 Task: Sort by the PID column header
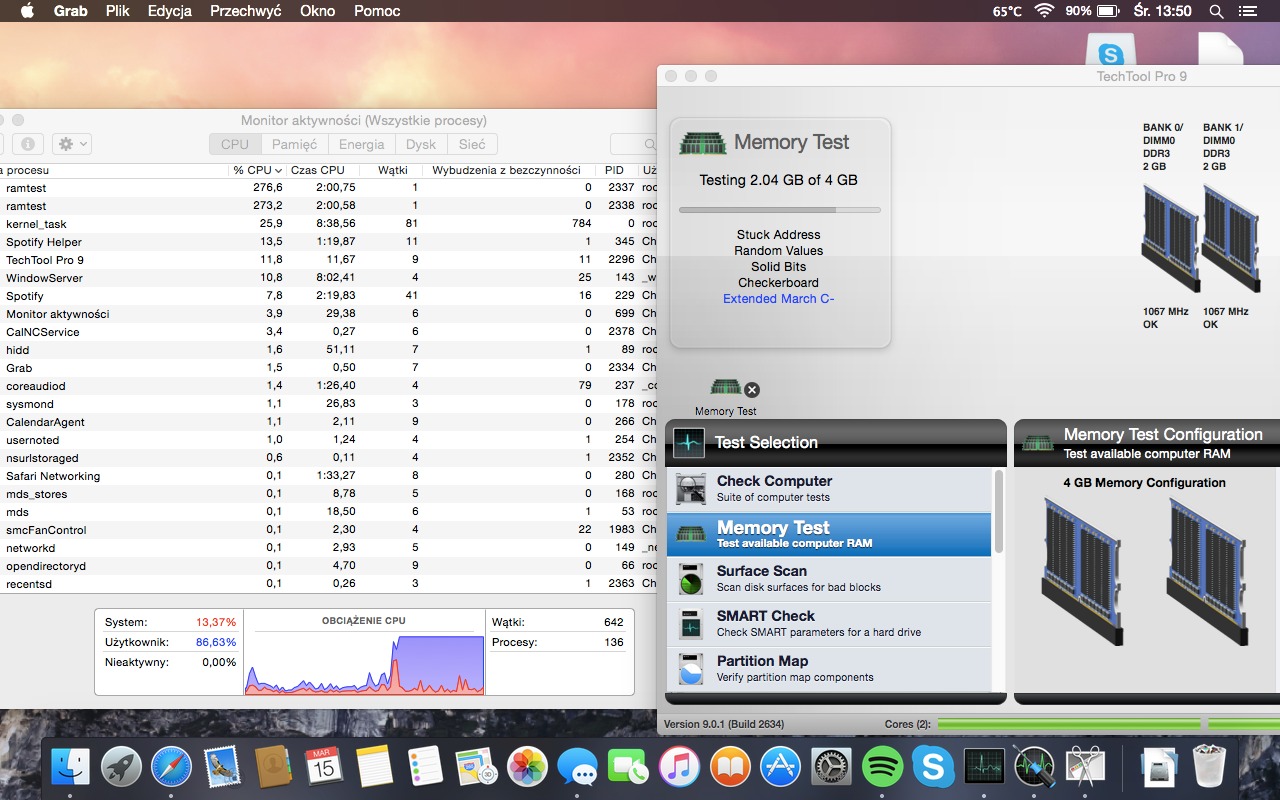pyautogui.click(x=617, y=170)
